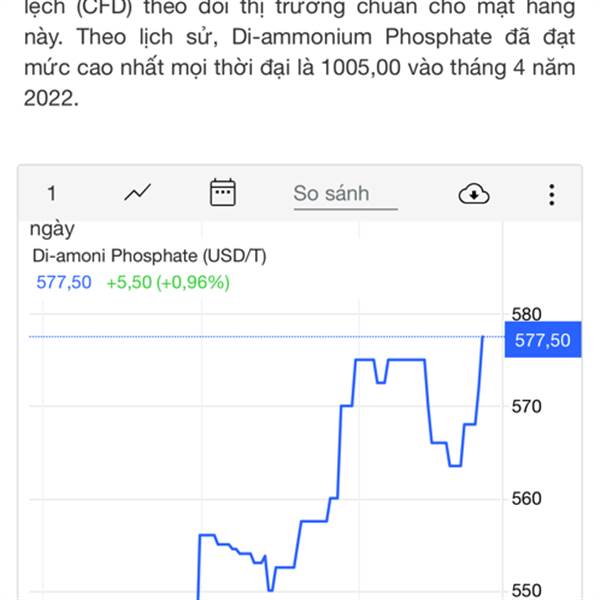Click the 550 axis label
Image resolution: width=600 pixels, height=600 pixels.
pyautogui.click(x=526, y=591)
